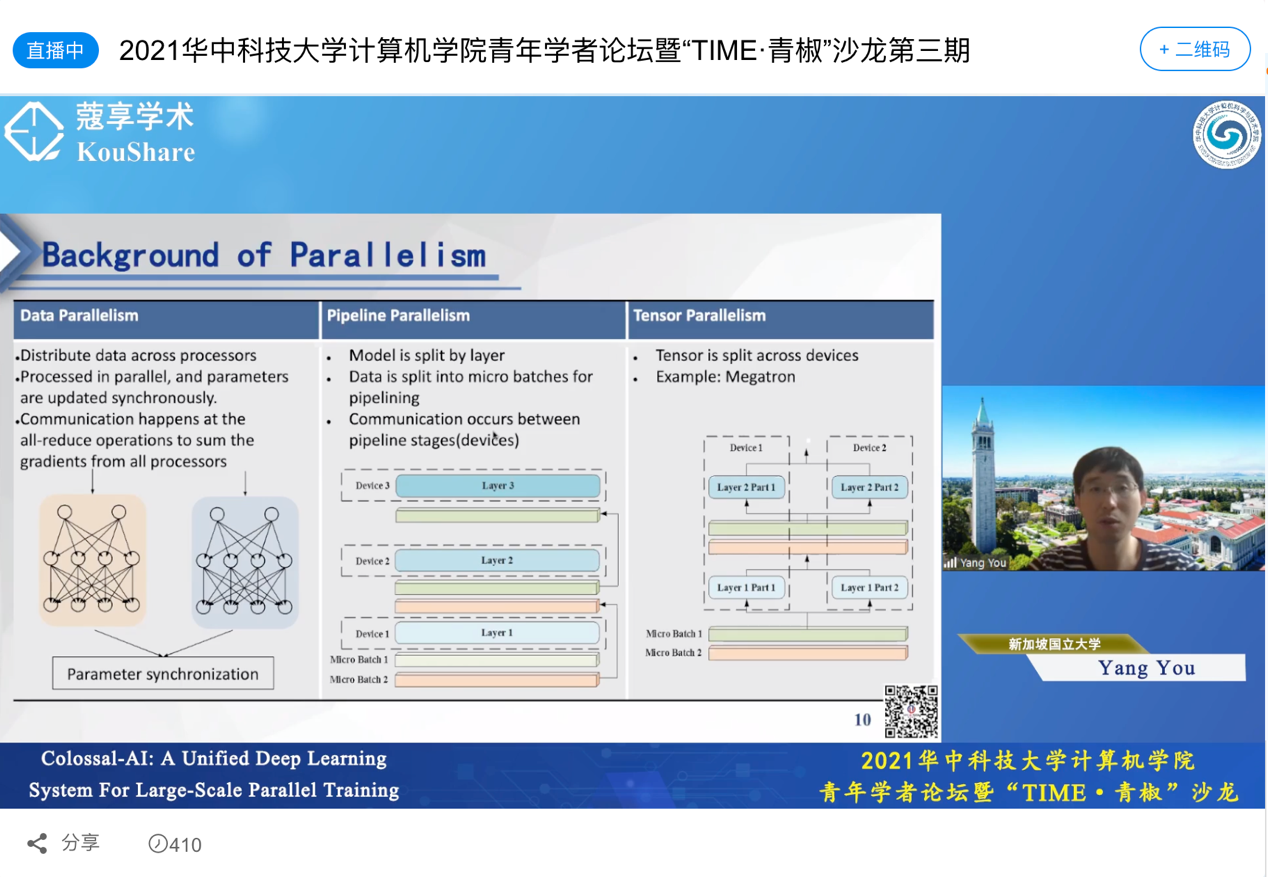This screenshot has width=1268, height=877.
Task: Click the Layer 3 block in pipeline diagram
Action: pos(498,486)
